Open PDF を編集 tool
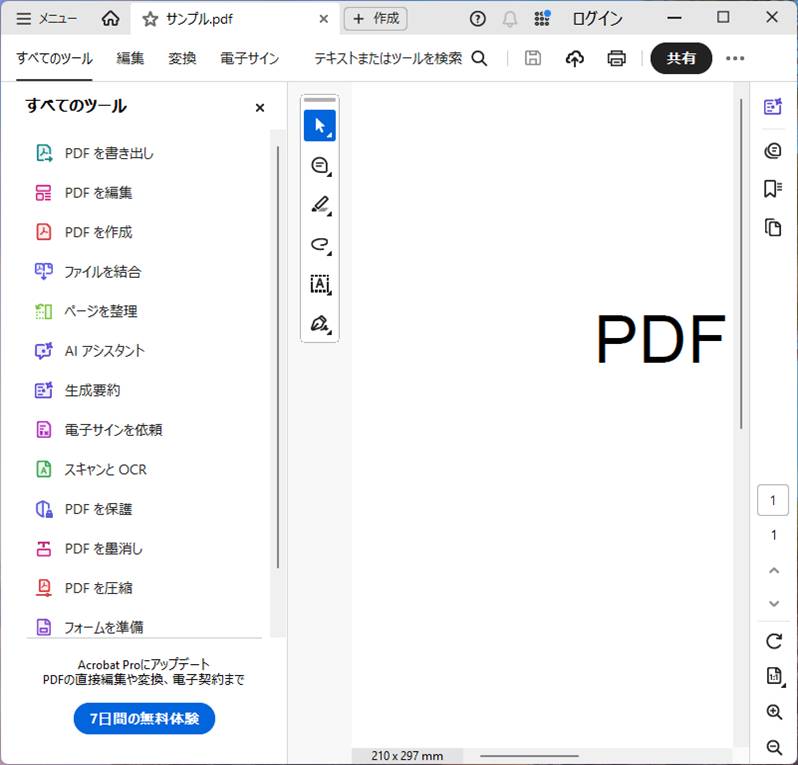 (84, 193)
